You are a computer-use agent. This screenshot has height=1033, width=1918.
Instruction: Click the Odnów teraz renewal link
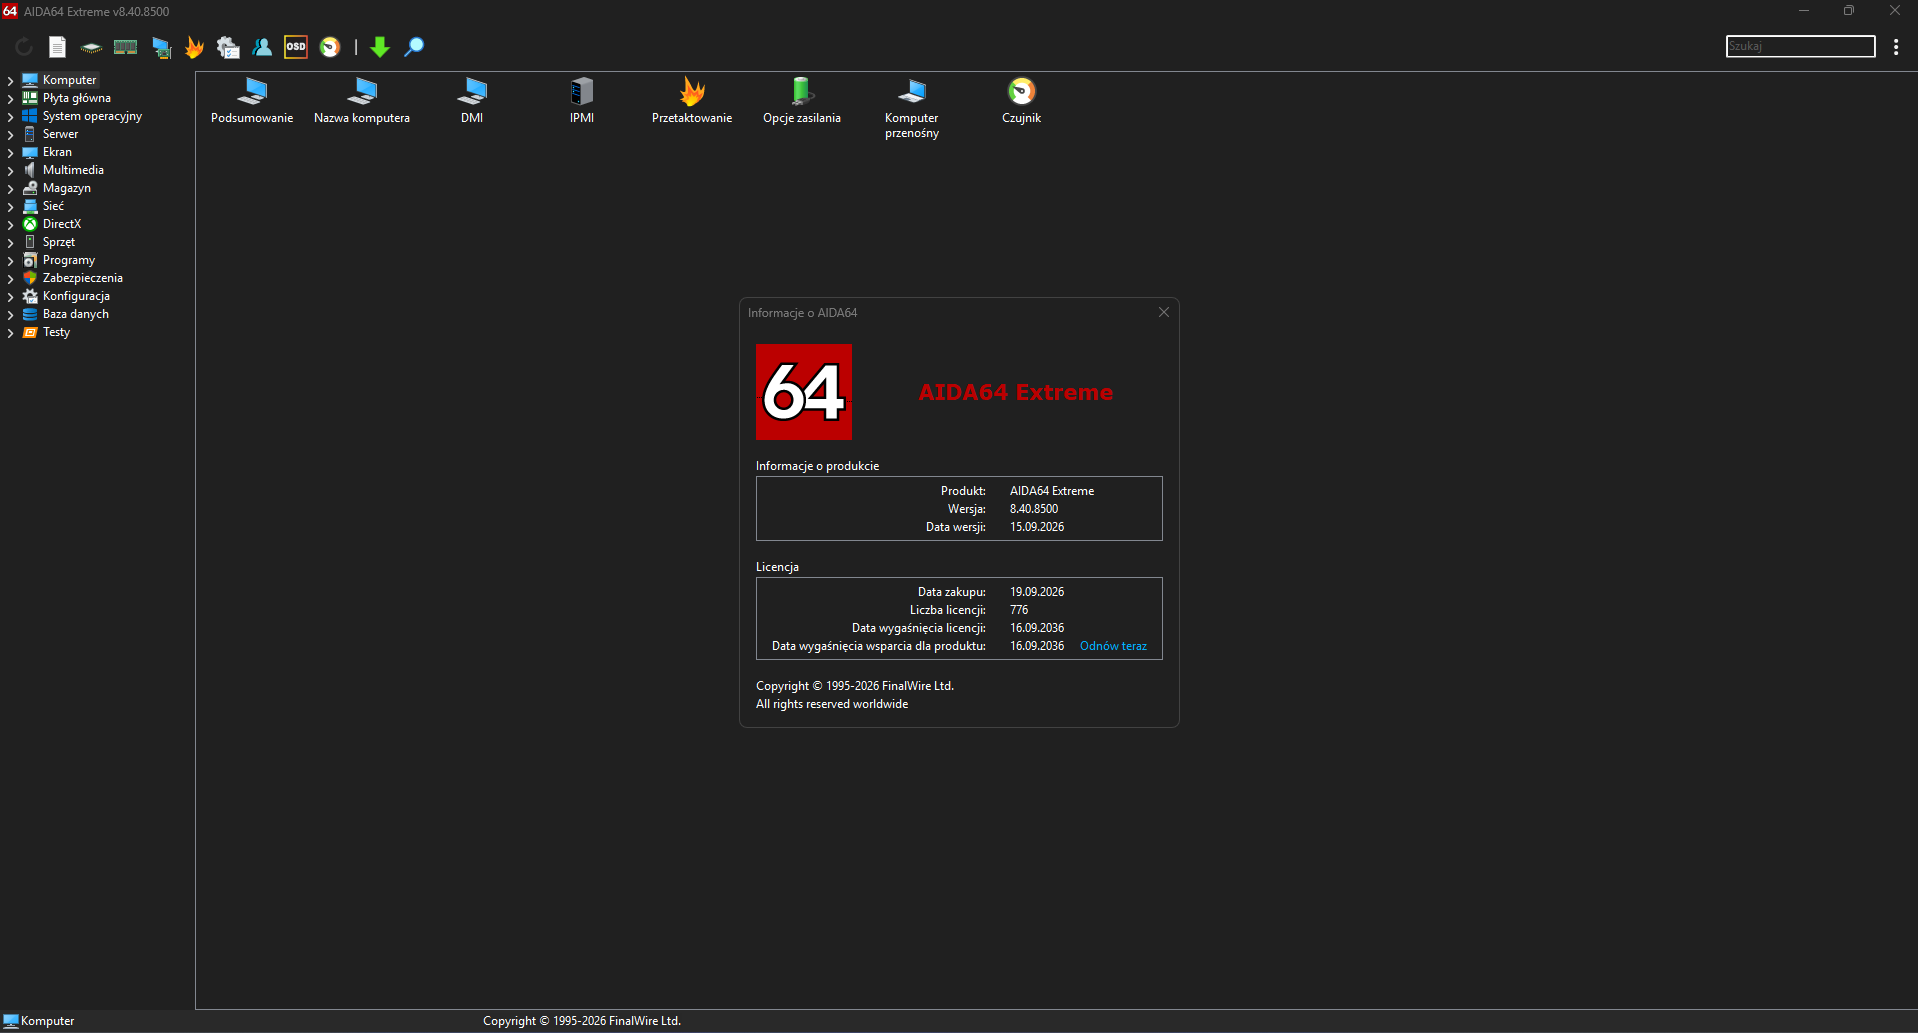(x=1113, y=646)
